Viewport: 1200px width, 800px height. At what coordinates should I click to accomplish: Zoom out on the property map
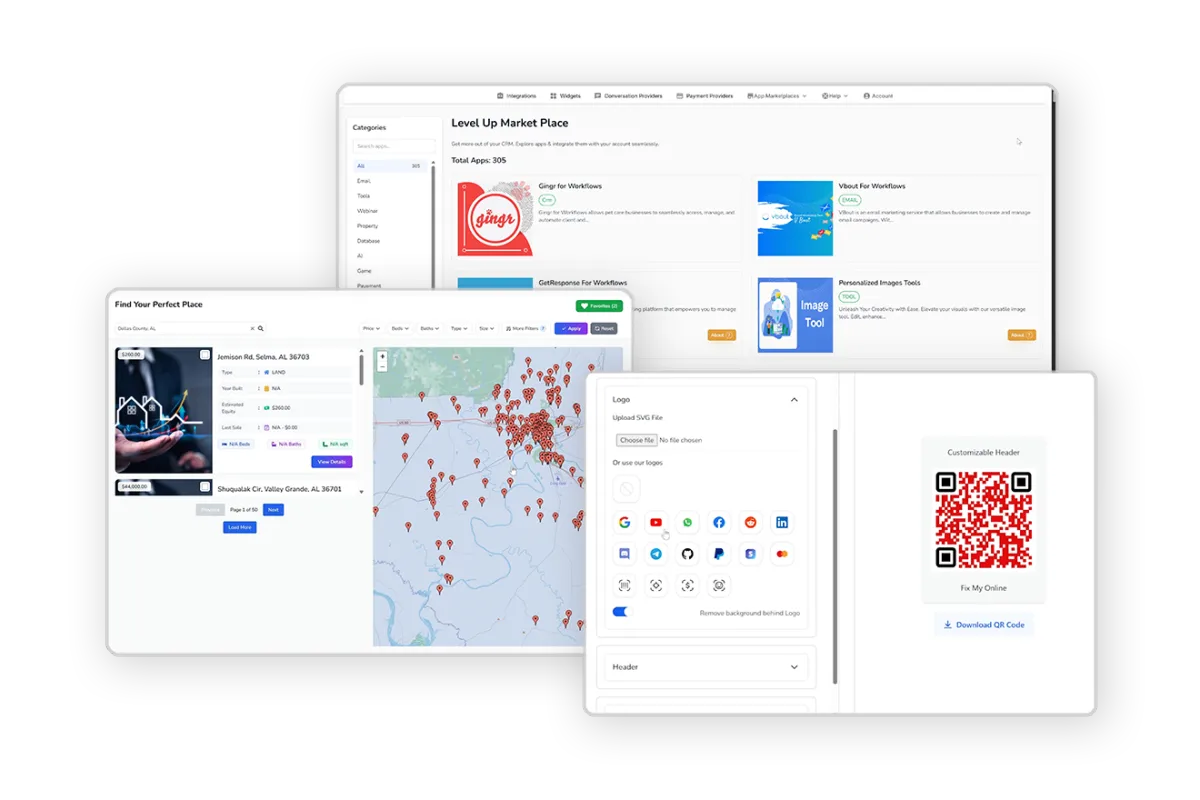382,366
